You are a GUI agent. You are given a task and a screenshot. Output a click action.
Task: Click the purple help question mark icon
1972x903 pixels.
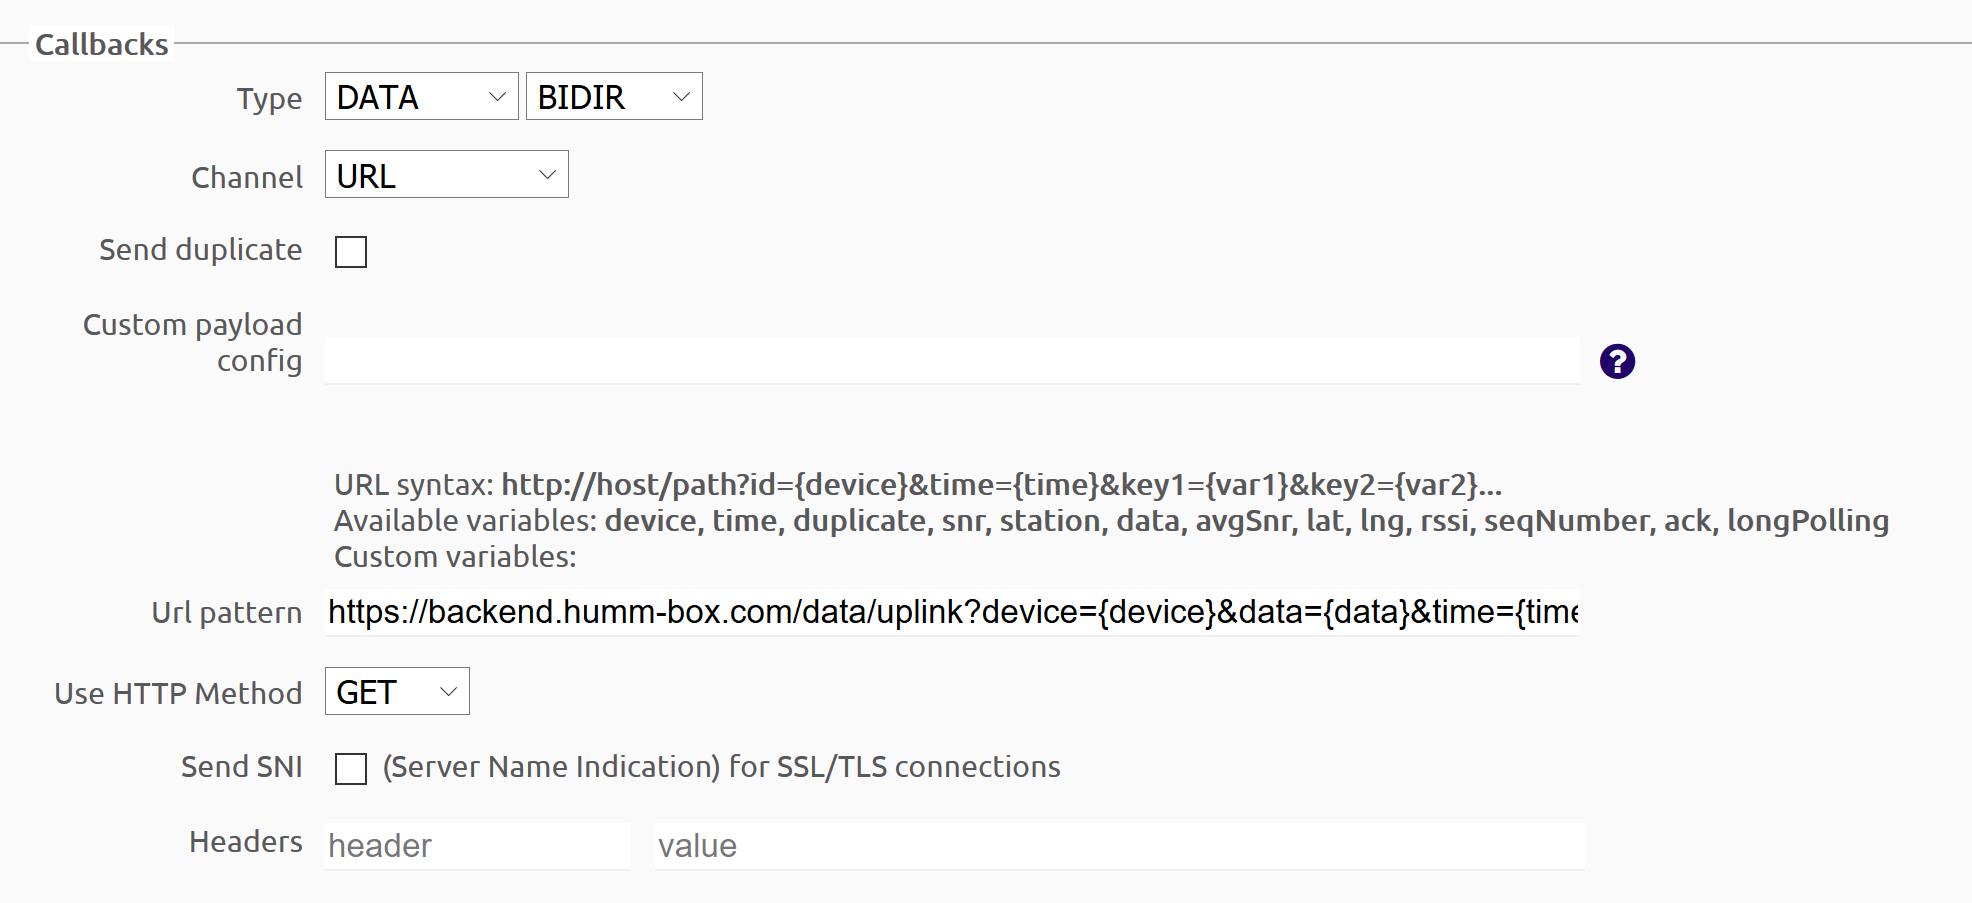1617,361
